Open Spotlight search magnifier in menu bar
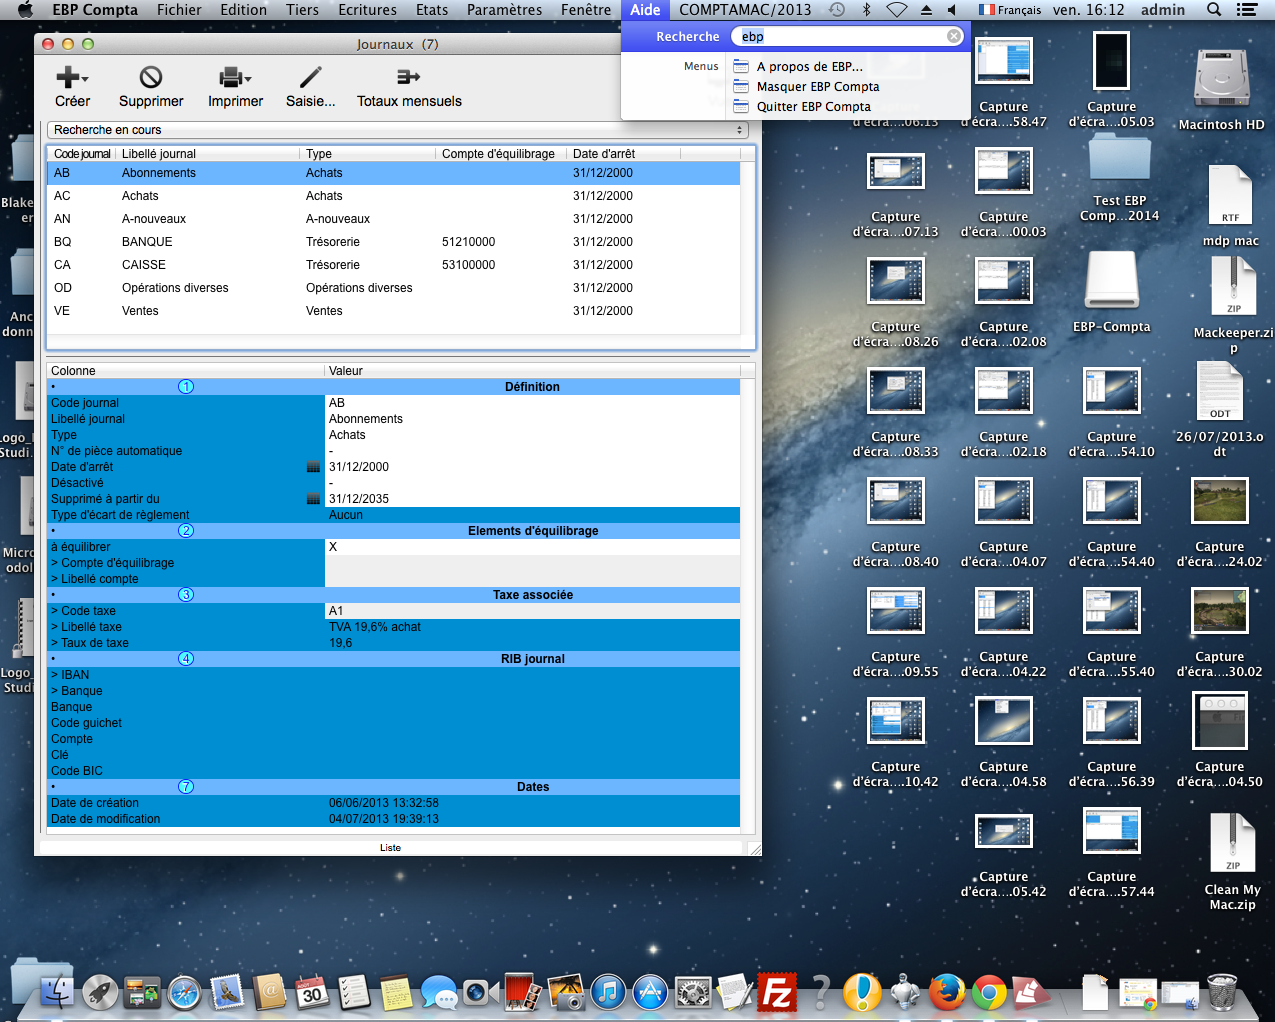This screenshot has height=1022, width=1275. click(1214, 10)
